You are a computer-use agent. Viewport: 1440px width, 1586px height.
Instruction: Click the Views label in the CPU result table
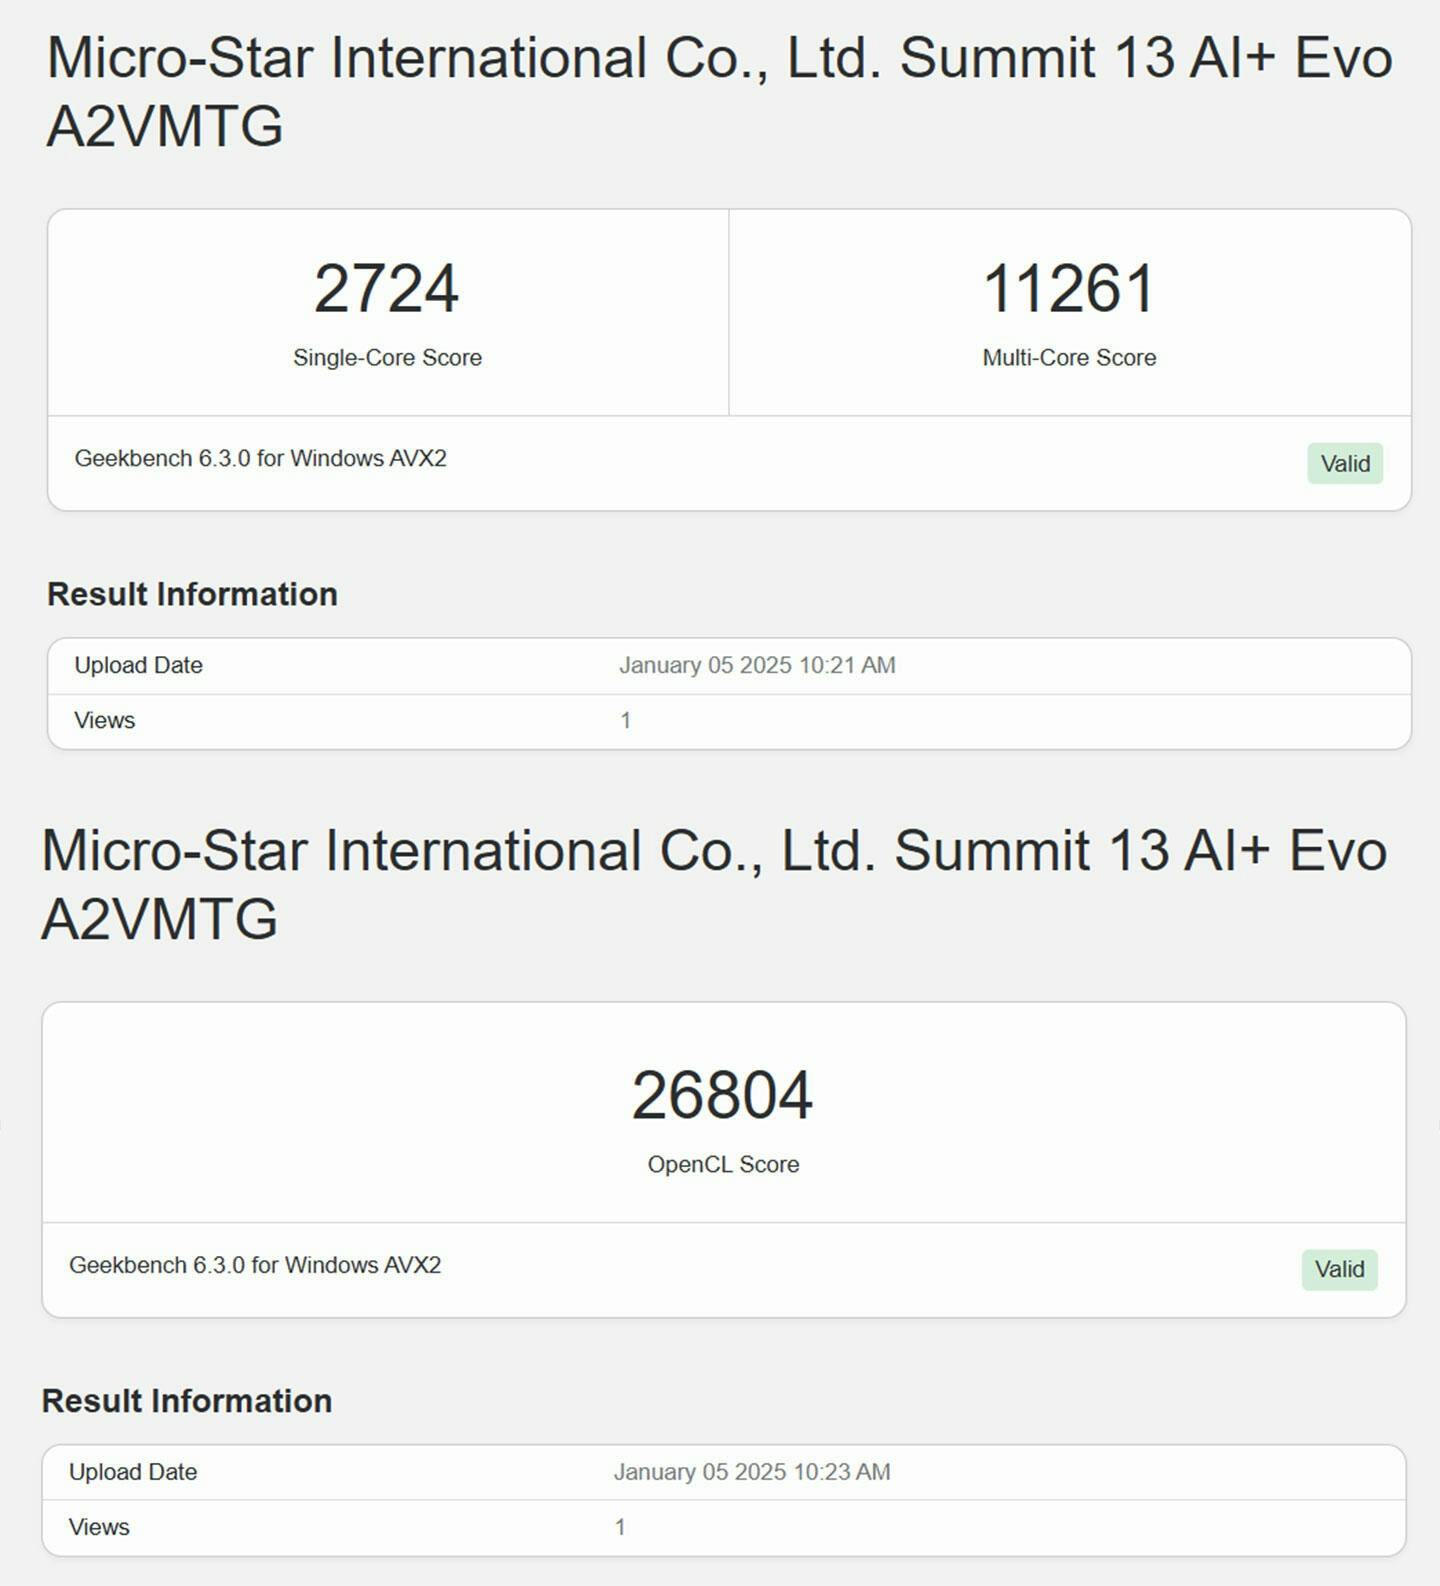[x=104, y=720]
